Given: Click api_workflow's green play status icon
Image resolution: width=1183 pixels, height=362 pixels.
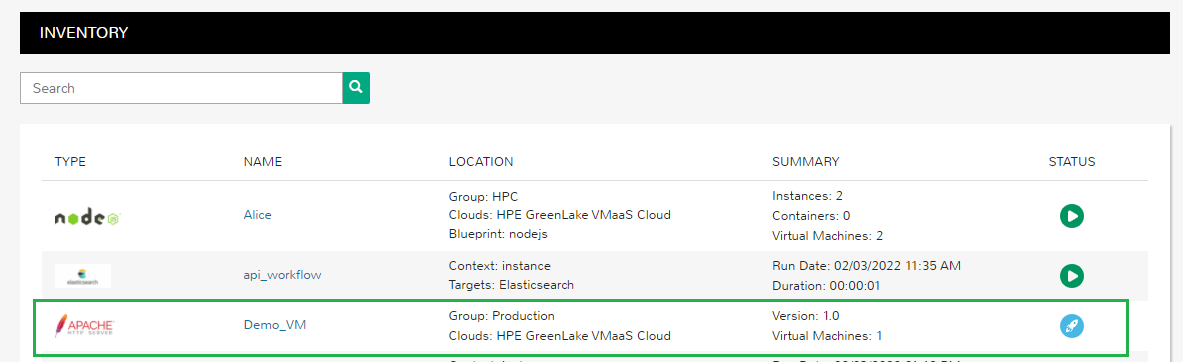Looking at the screenshot, I should tap(1071, 275).
